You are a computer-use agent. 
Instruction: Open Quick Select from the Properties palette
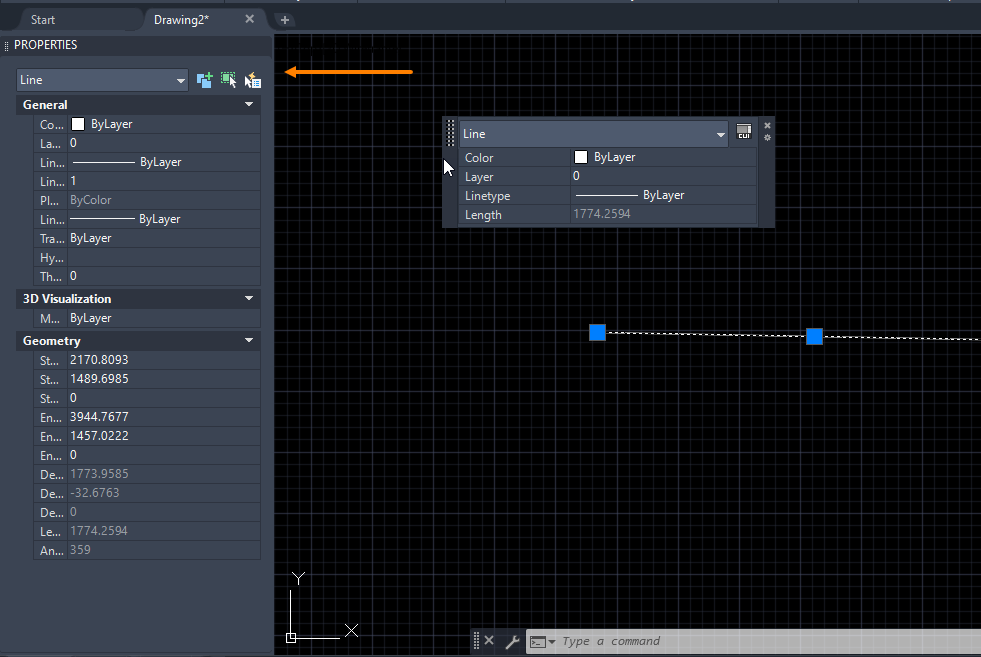coord(253,80)
